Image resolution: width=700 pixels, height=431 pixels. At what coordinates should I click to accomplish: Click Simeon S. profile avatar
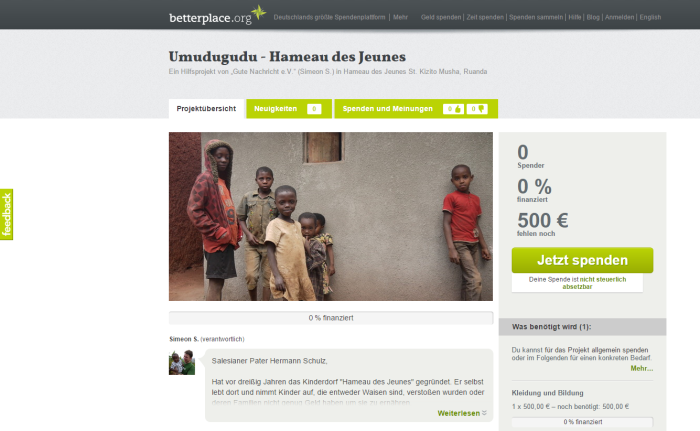(x=182, y=362)
